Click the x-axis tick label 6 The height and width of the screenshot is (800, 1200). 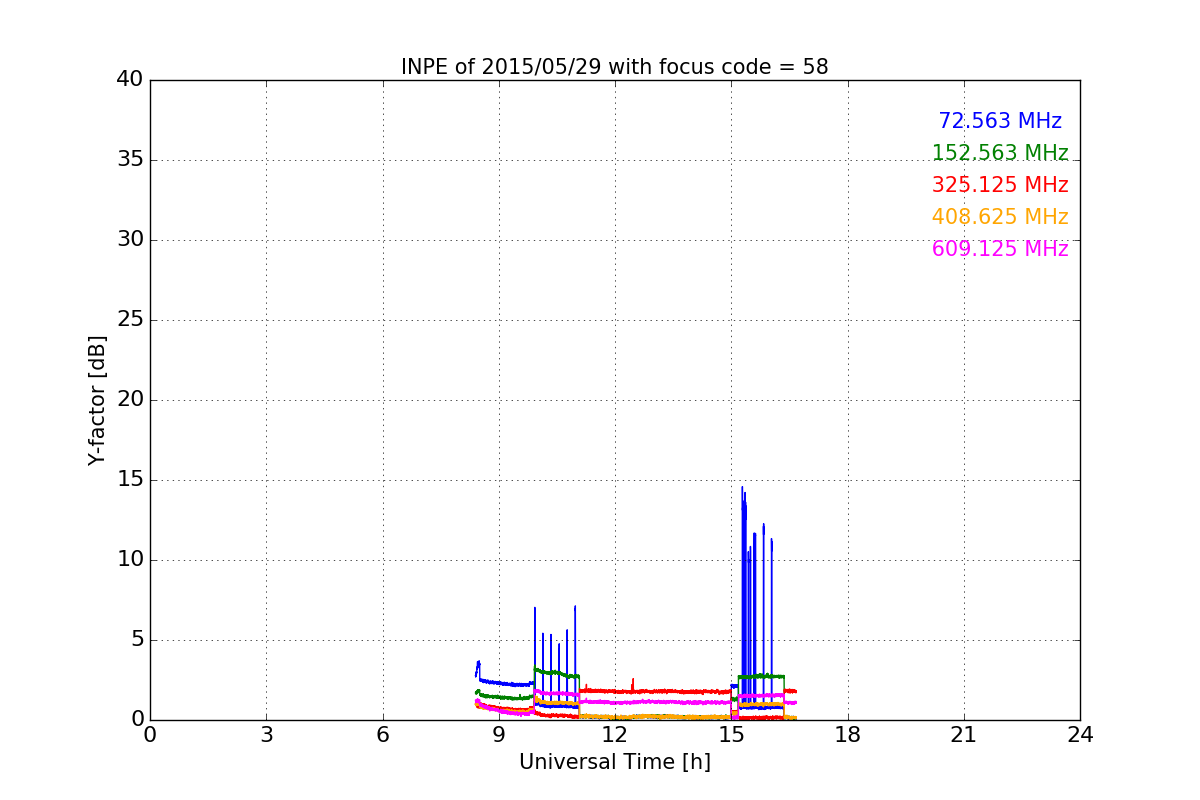[383, 735]
